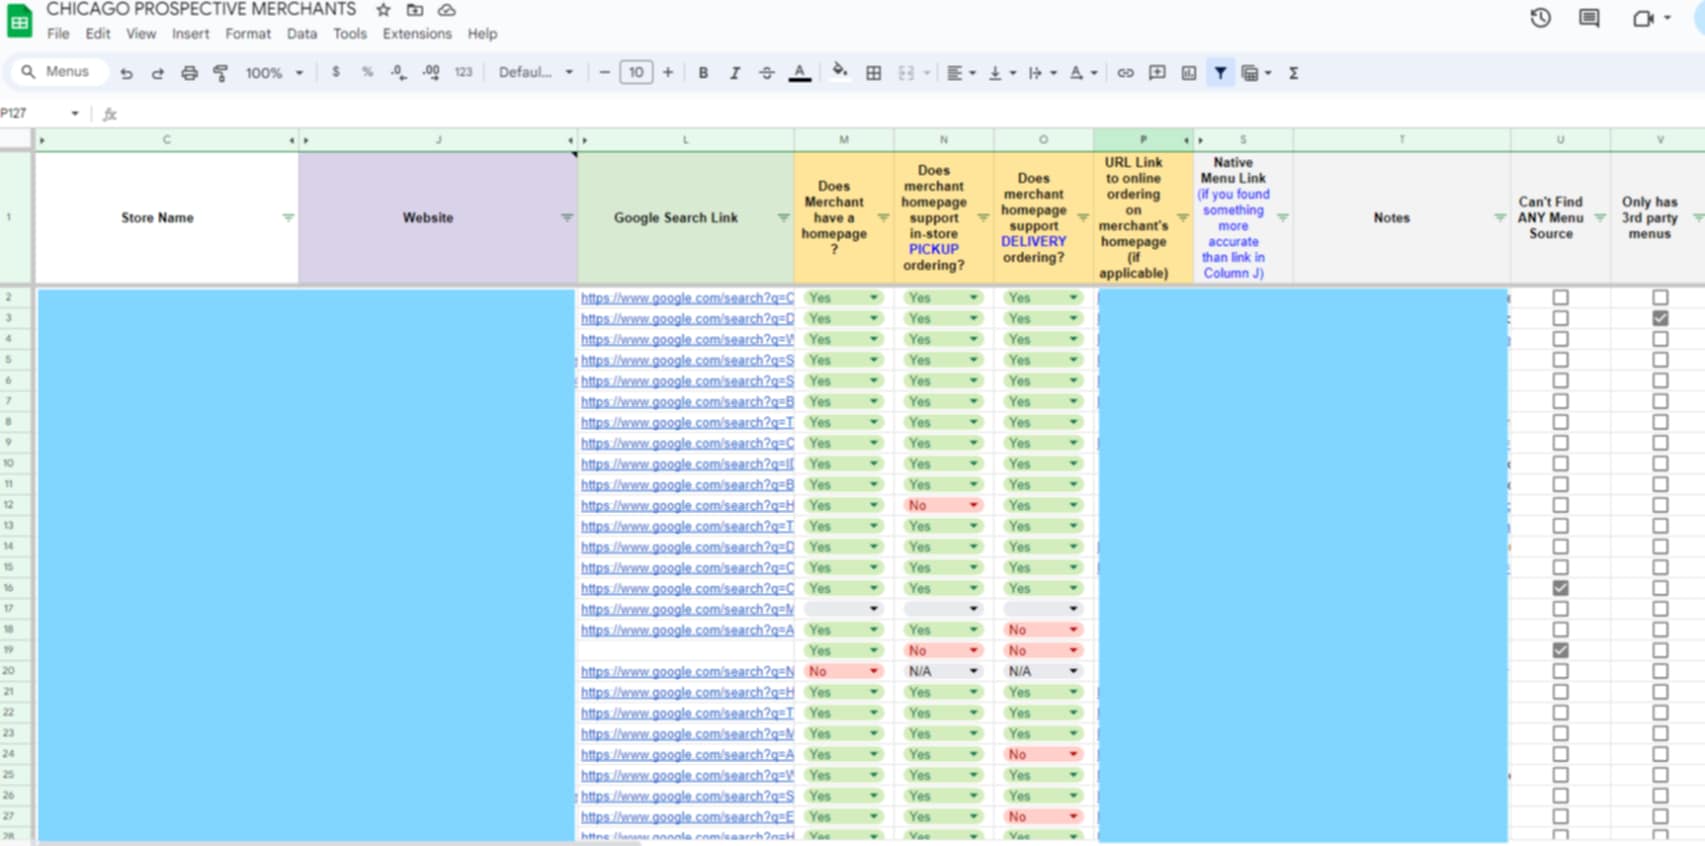The width and height of the screenshot is (1705, 846).
Task: Format as currency with dollar icon
Action: pos(336,72)
